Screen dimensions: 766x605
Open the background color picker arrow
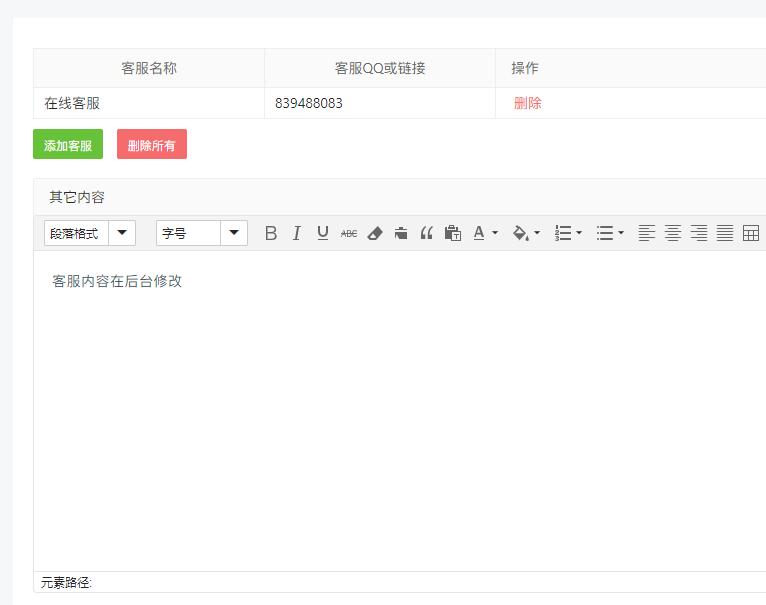click(x=537, y=233)
